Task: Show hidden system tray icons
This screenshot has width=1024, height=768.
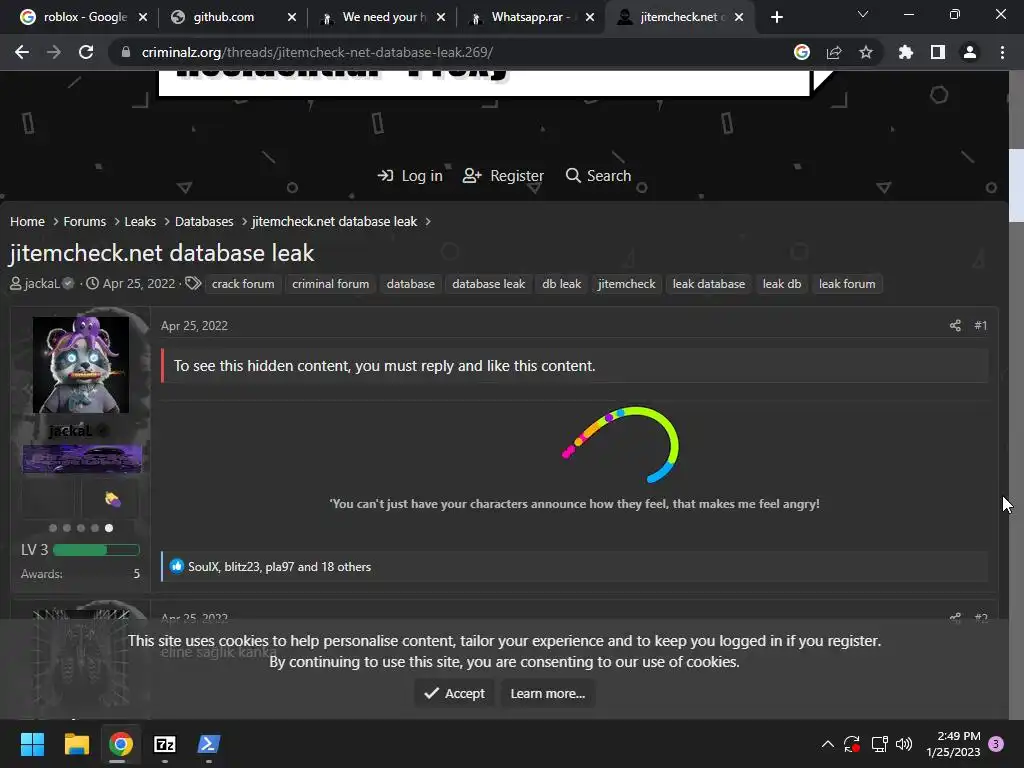Action: pos(827,744)
